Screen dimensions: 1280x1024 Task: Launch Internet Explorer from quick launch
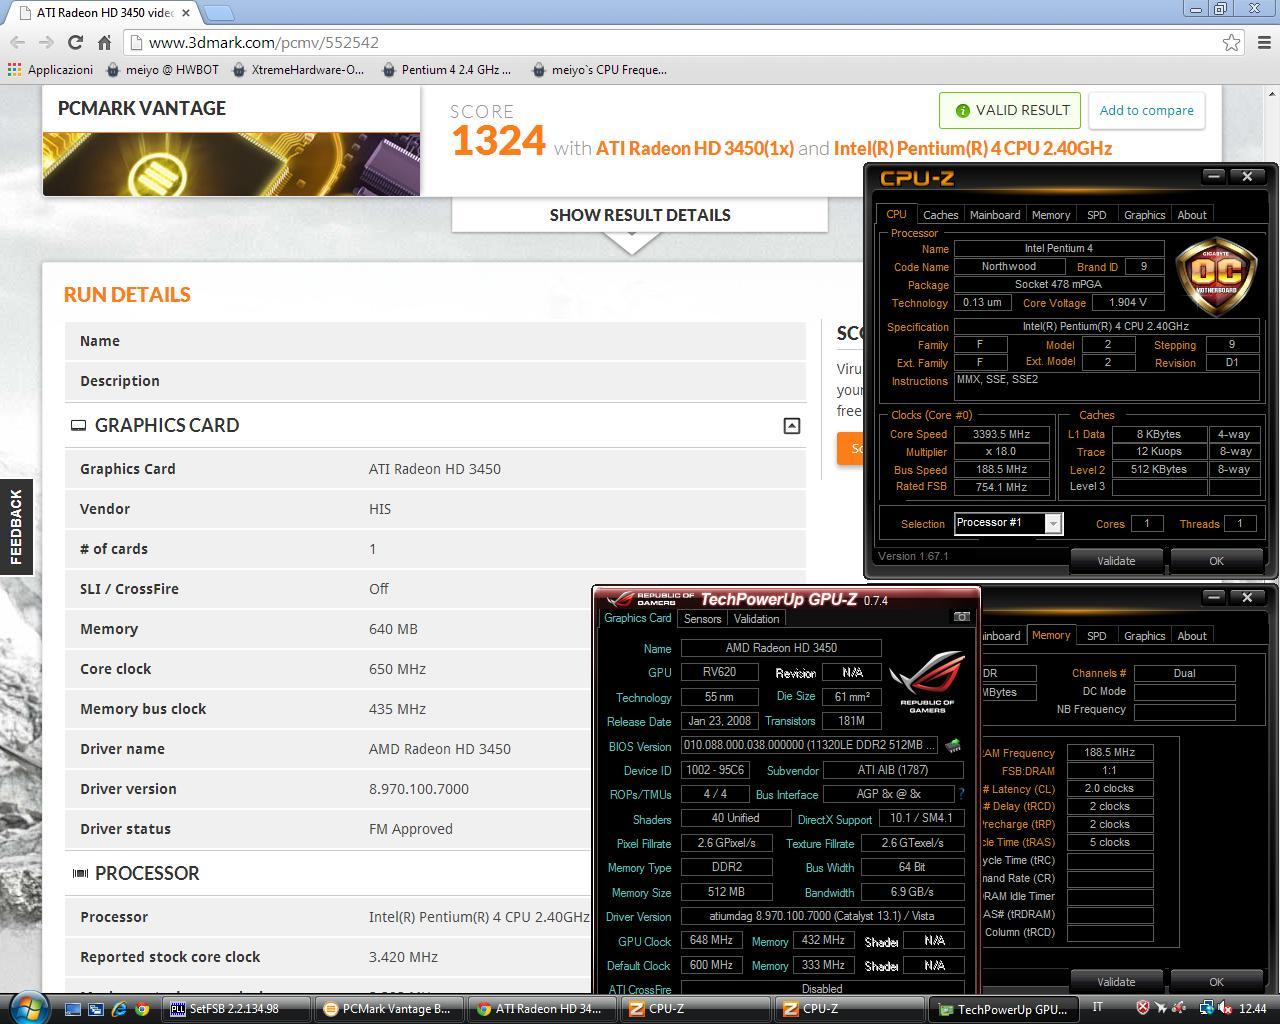pos(119,1009)
